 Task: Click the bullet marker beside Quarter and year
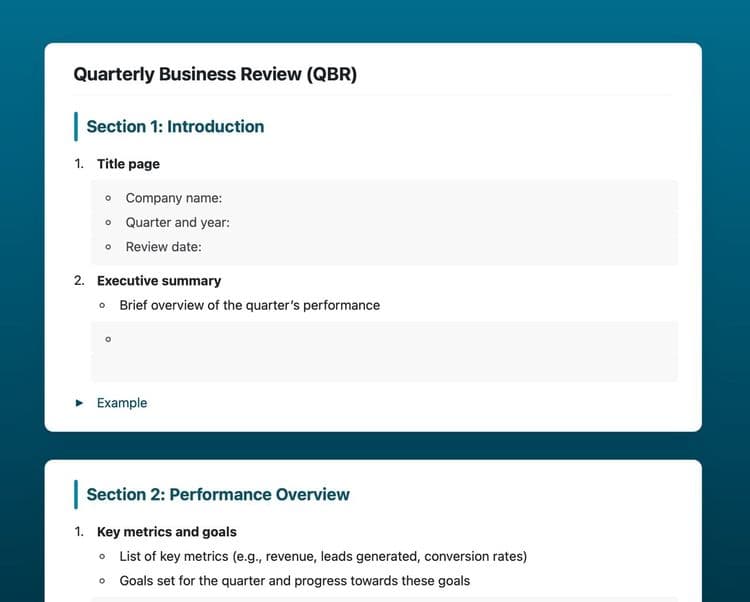[x=108, y=222]
